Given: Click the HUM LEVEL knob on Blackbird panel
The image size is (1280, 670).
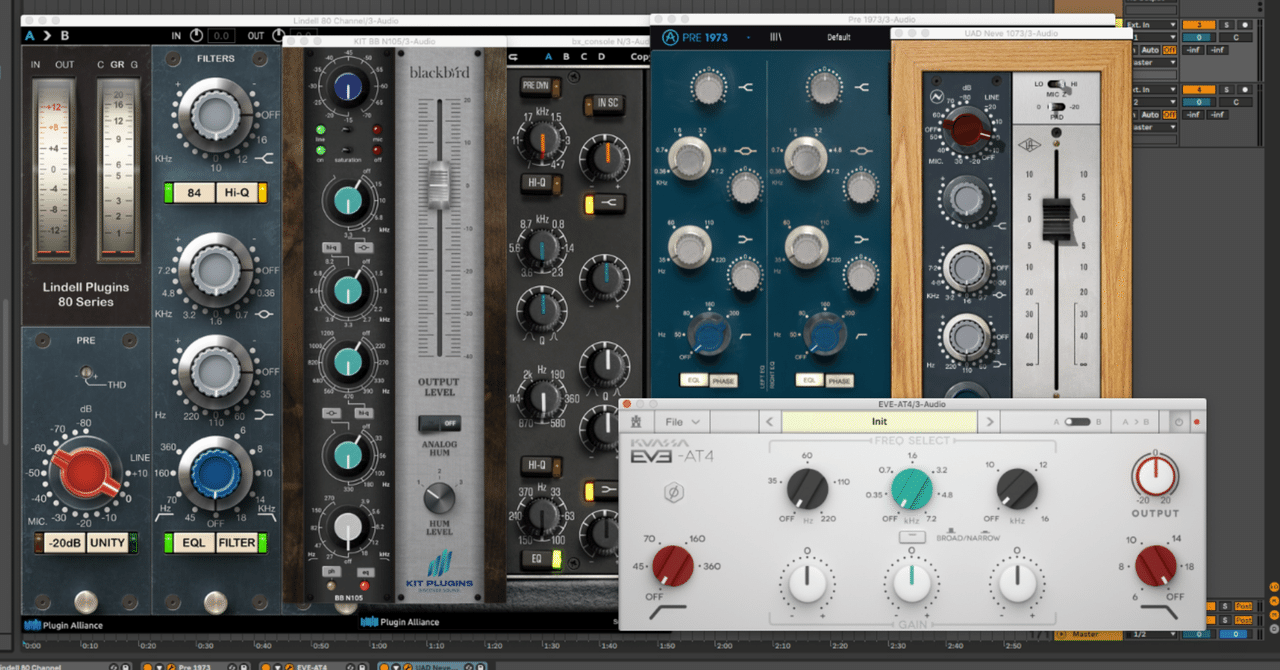Looking at the screenshot, I should [x=439, y=497].
